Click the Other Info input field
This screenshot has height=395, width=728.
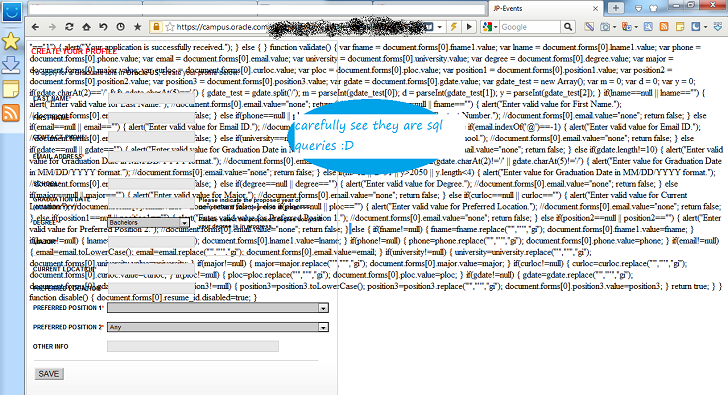pyautogui.click(x=193, y=346)
